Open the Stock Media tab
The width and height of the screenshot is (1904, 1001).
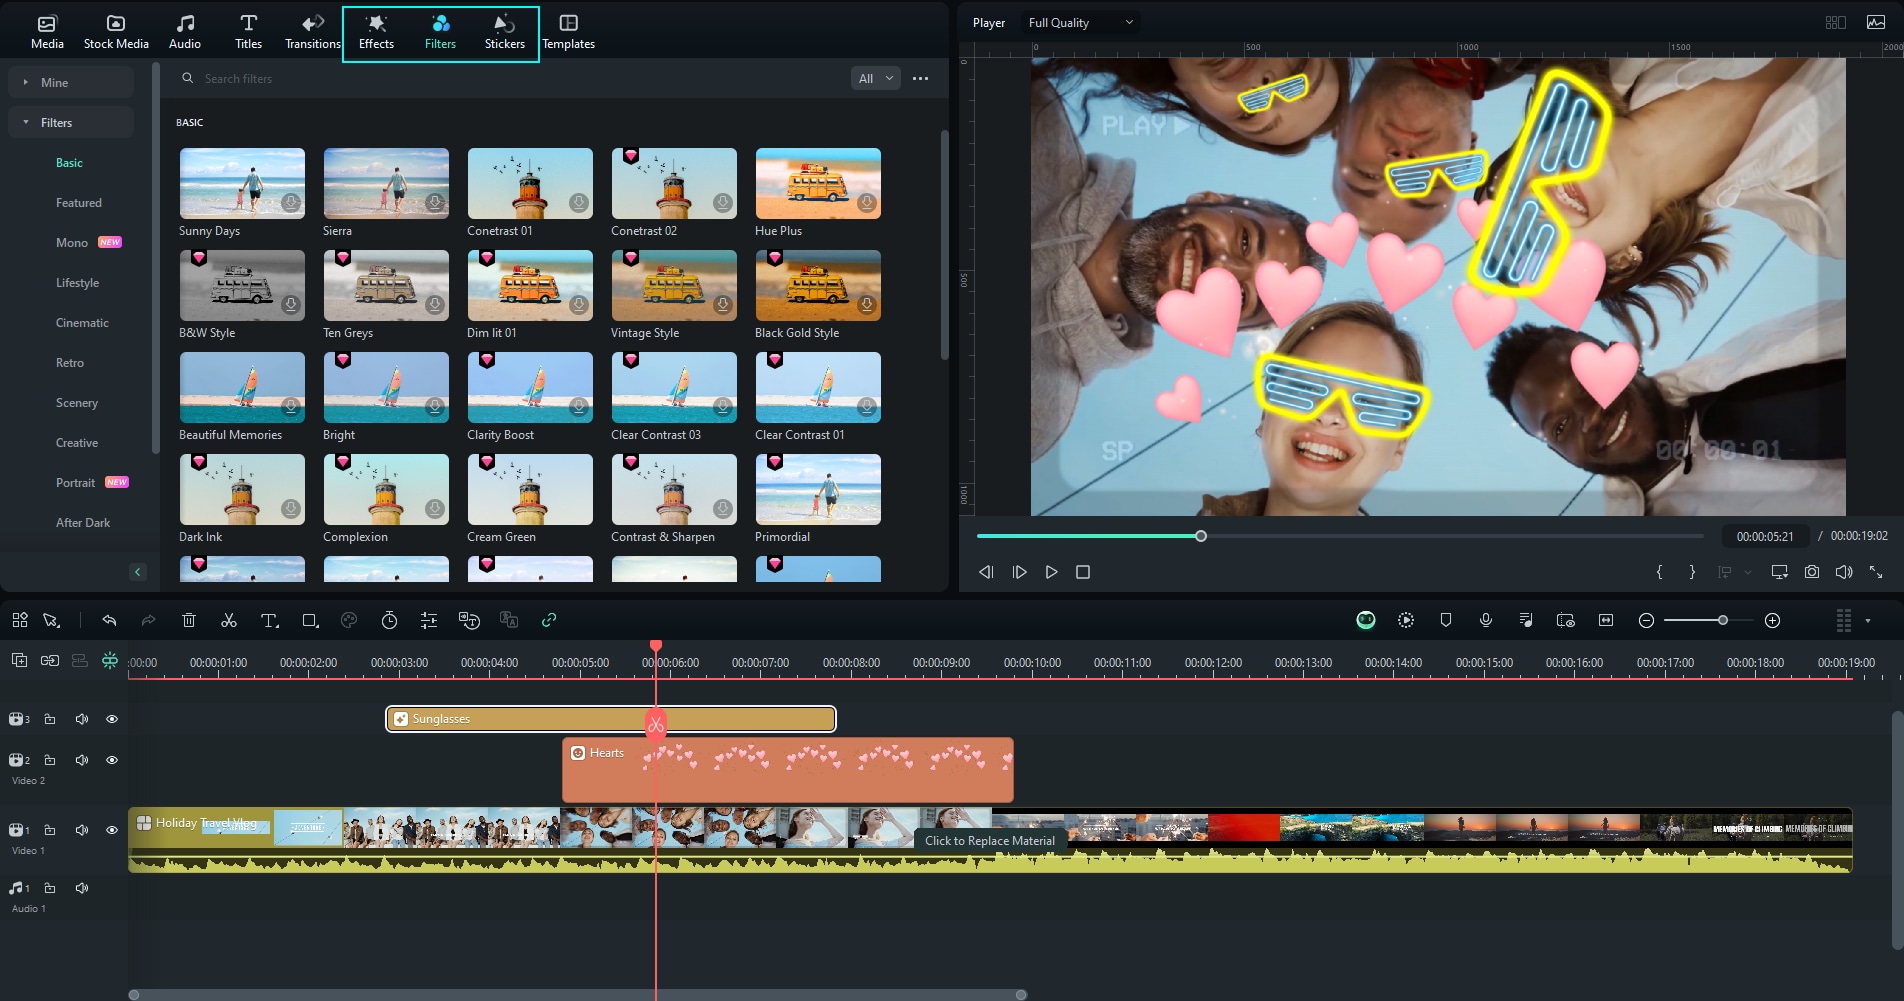point(116,31)
